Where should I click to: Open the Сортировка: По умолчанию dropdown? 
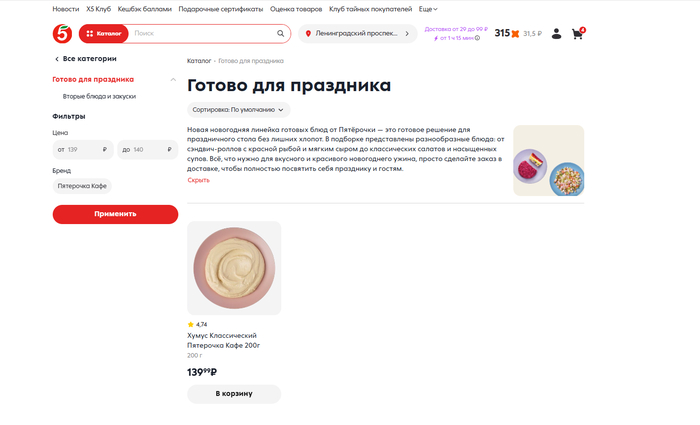pos(239,110)
